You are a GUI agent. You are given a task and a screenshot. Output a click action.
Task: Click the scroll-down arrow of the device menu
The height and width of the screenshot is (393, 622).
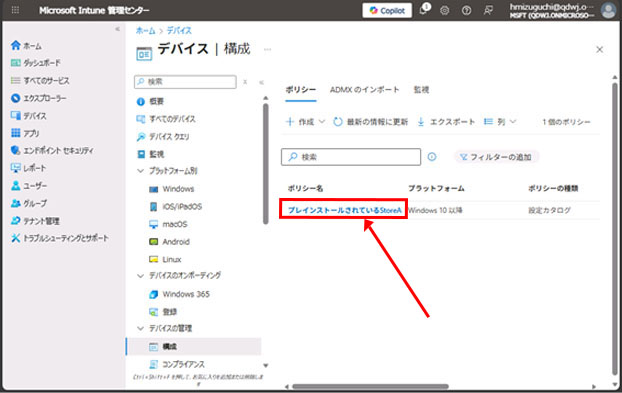[265, 366]
